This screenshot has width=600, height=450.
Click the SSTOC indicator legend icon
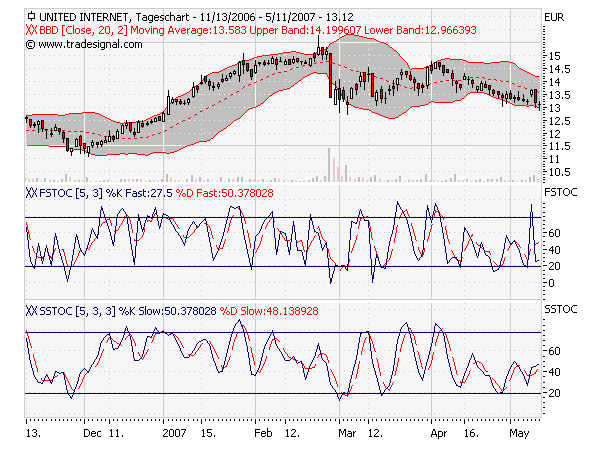pos(31,310)
